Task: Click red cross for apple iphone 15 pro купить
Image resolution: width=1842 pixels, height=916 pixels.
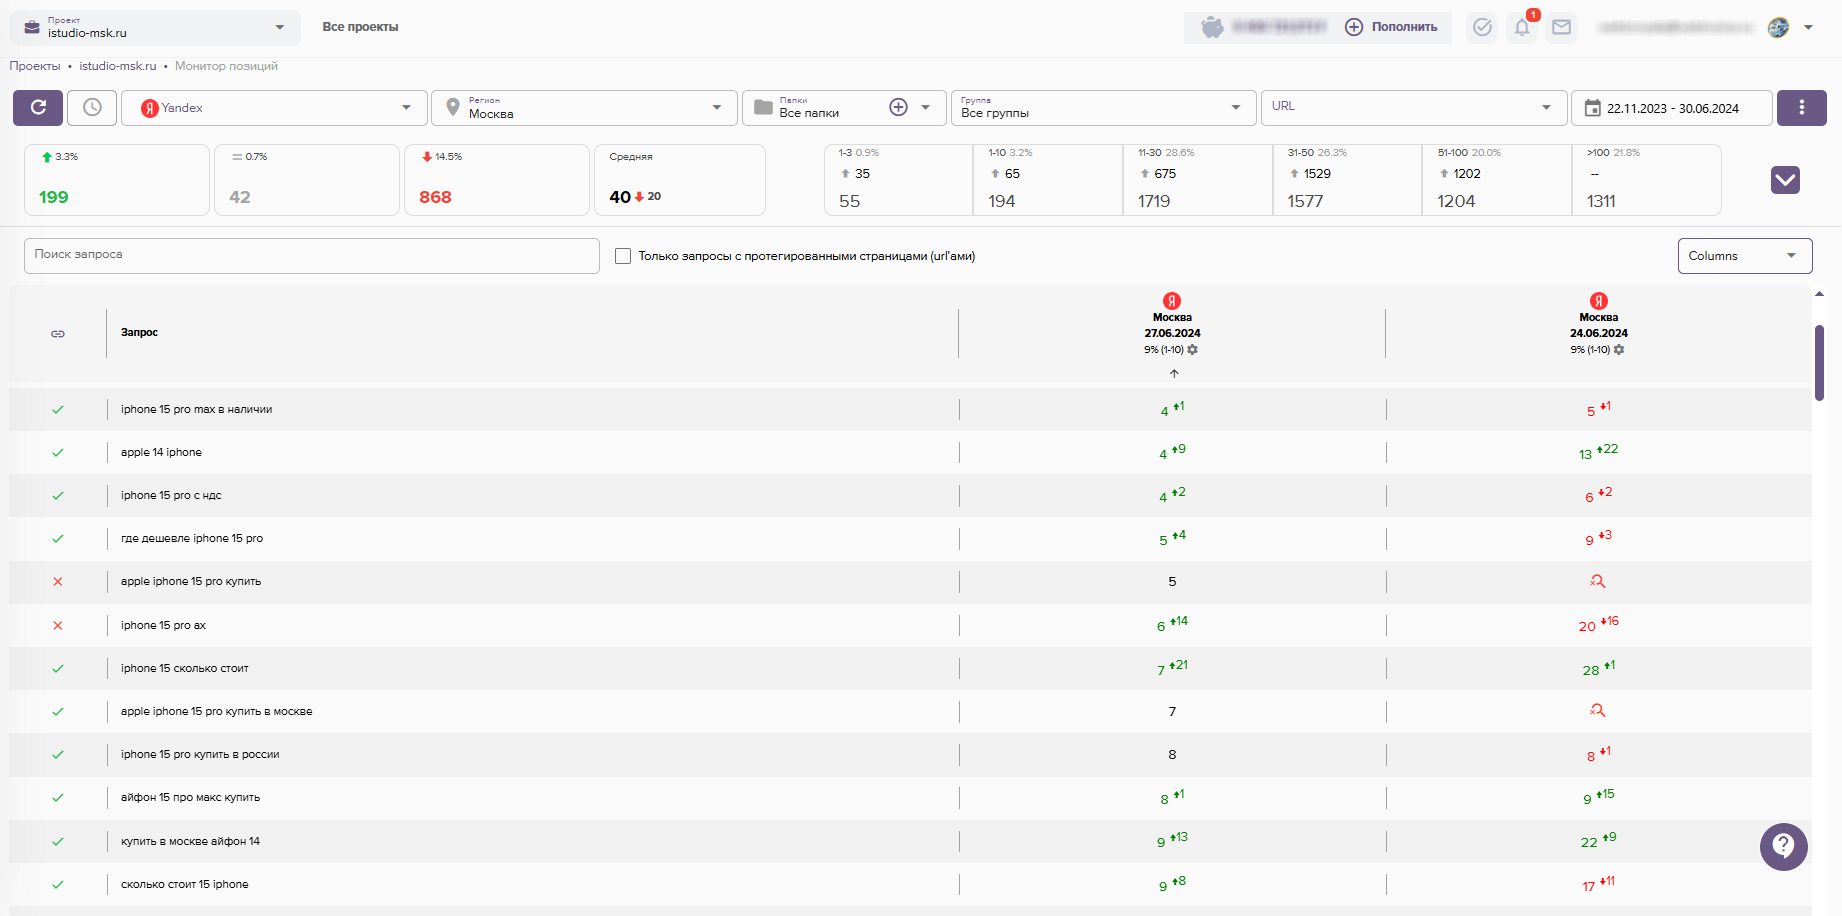Action: click(58, 582)
